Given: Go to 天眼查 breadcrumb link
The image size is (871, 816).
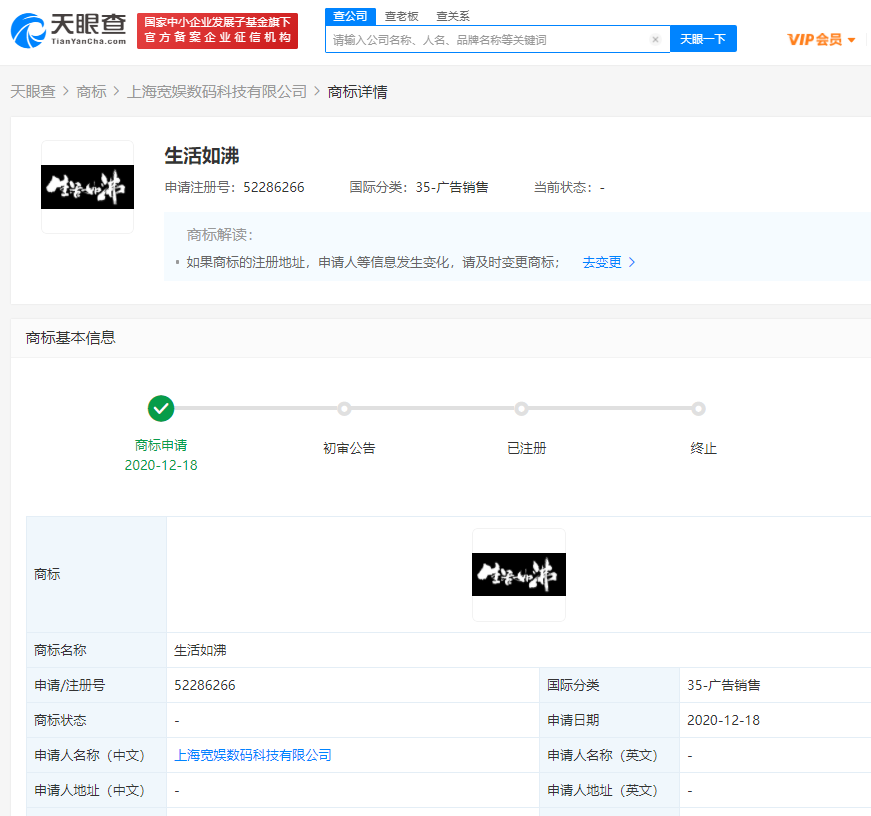Looking at the screenshot, I should click(33, 92).
